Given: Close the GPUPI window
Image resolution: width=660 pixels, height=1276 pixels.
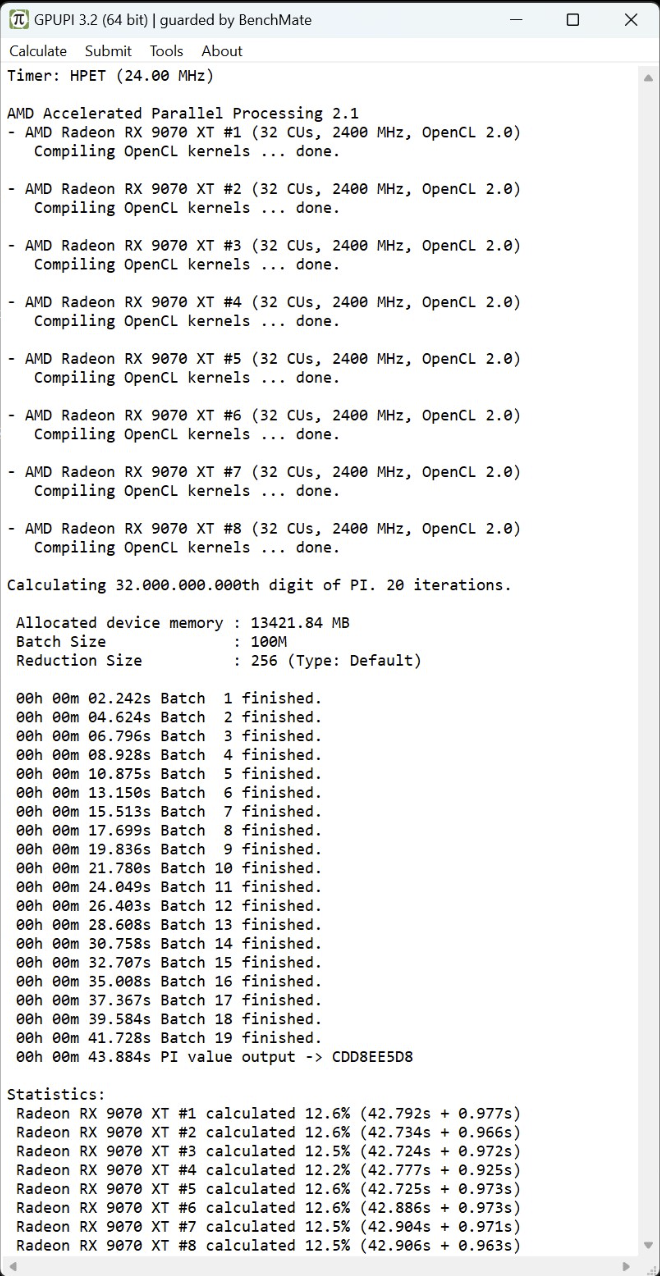Looking at the screenshot, I should pos(631,19).
